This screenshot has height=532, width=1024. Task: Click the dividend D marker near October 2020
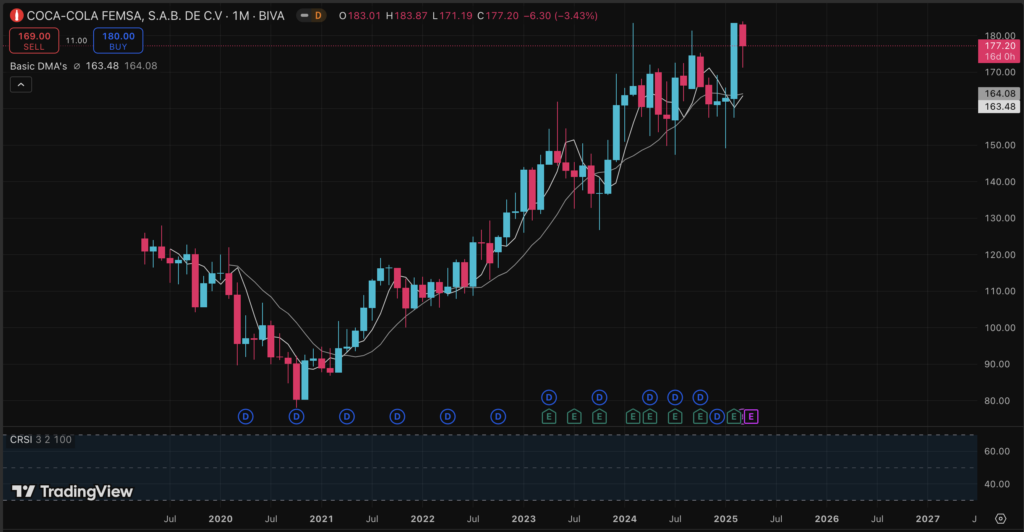click(296, 416)
